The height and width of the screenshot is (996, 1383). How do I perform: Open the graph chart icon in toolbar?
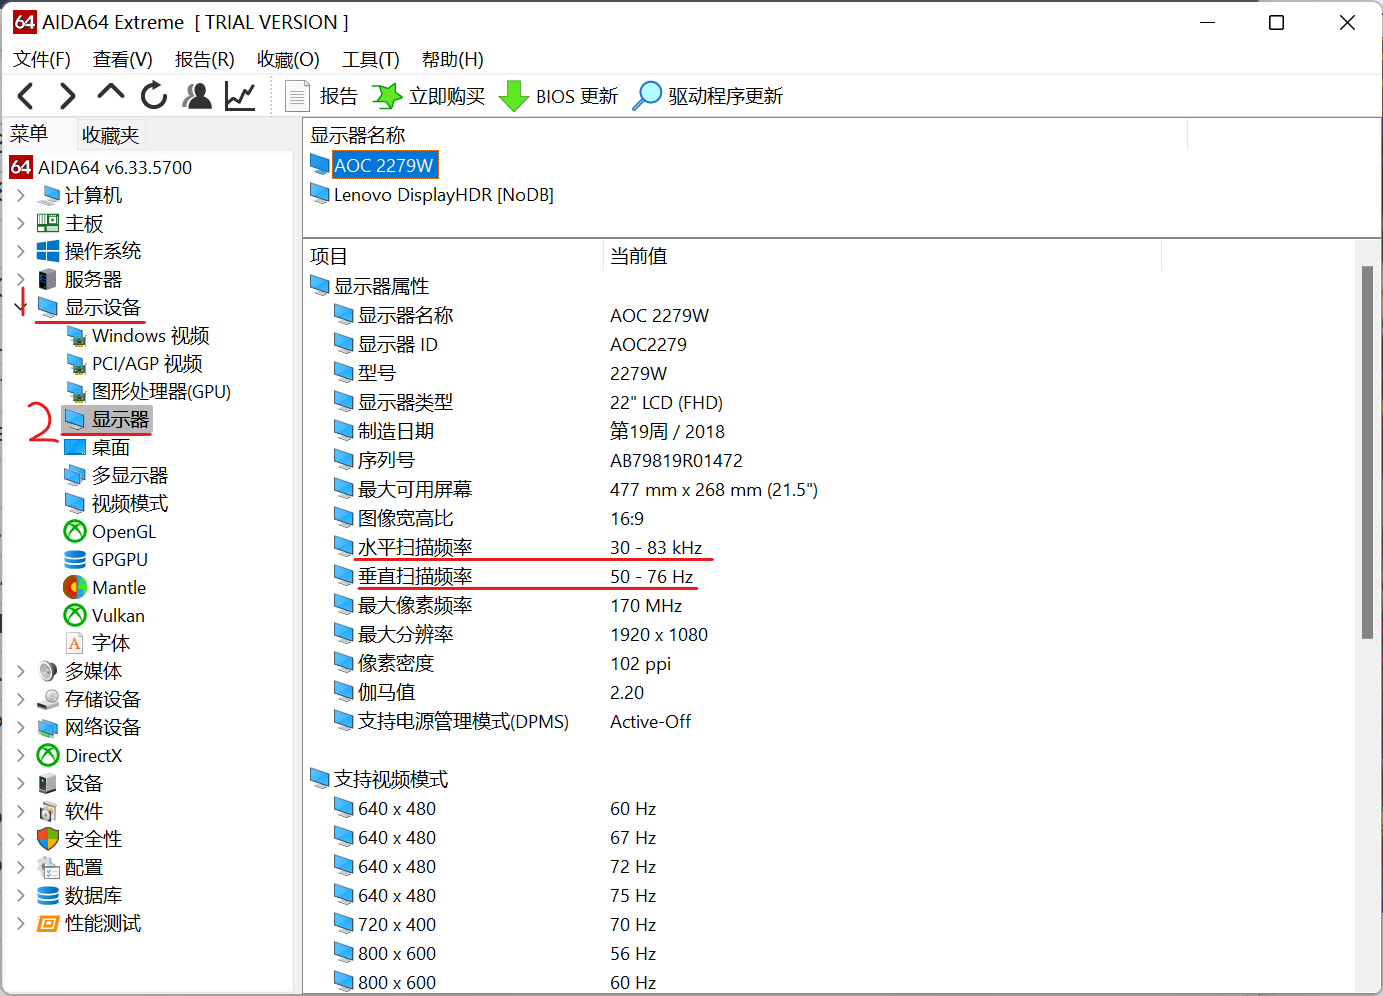click(x=240, y=96)
